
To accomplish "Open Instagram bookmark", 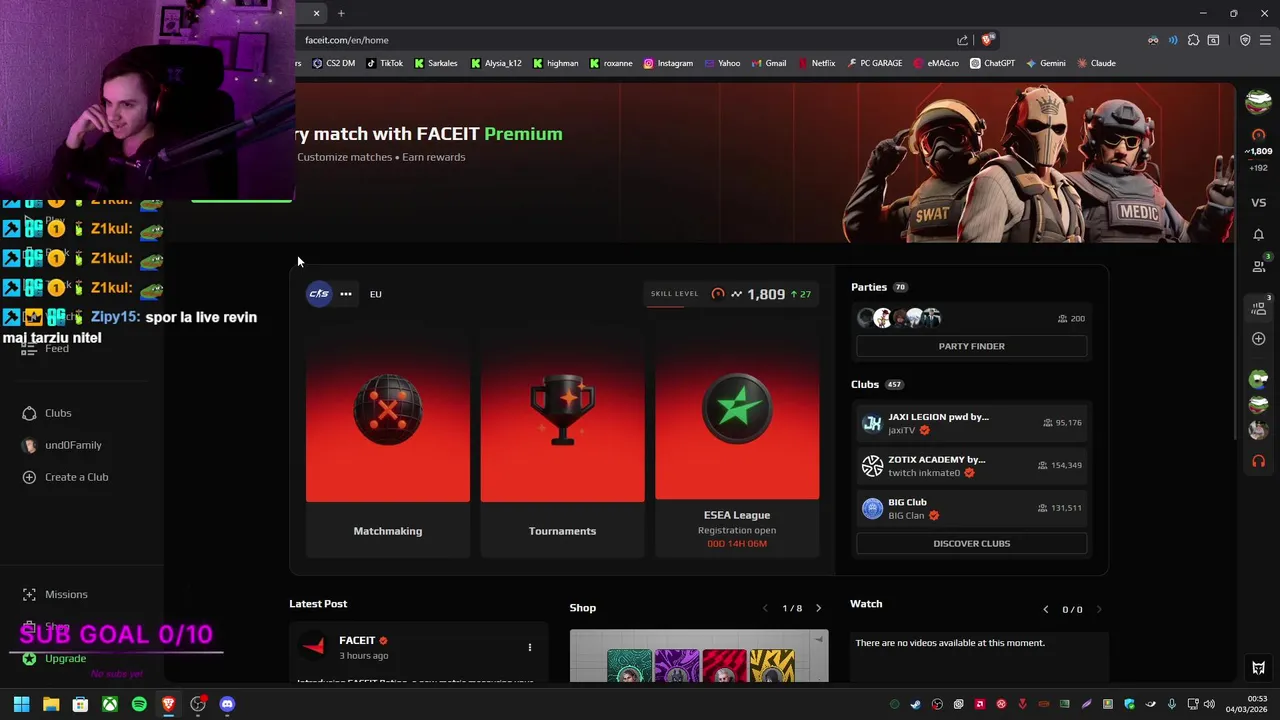I will tap(668, 63).
